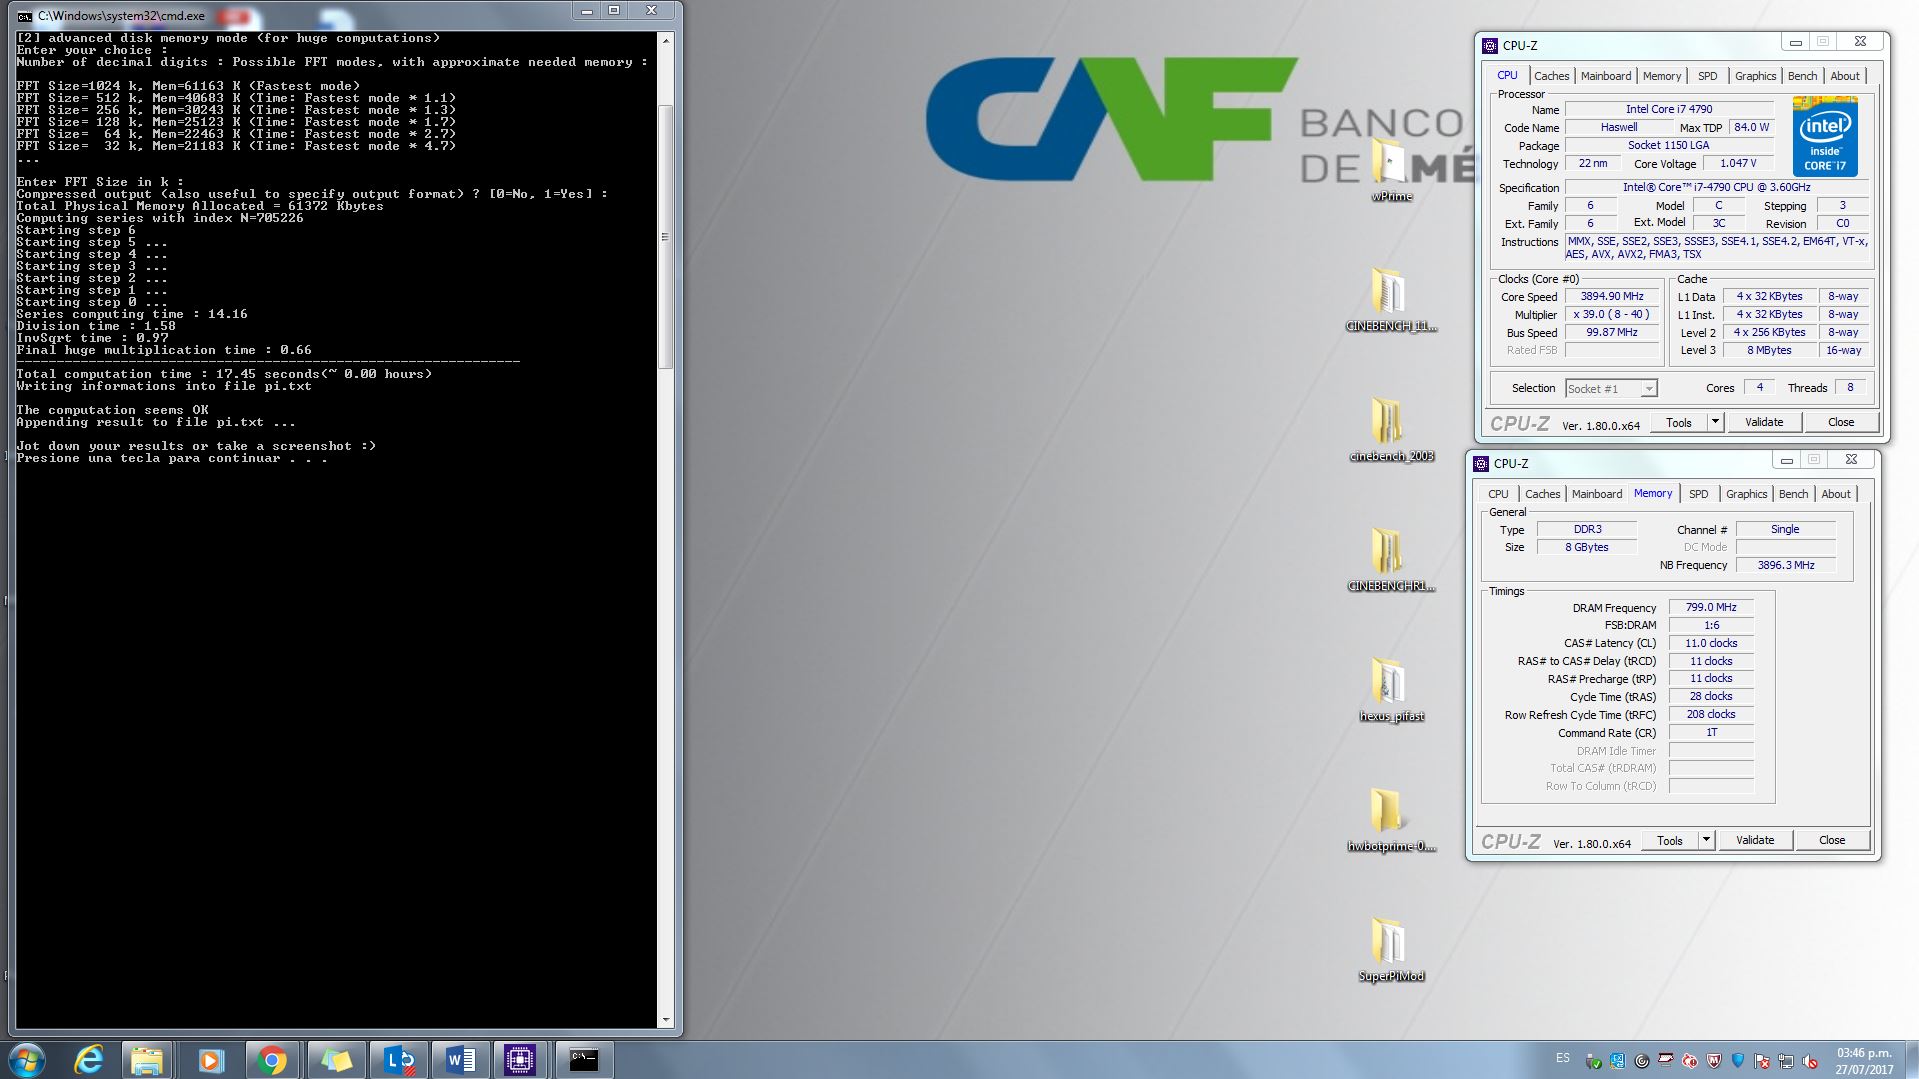
Task: Click the Safely Remove Hardware tray icon
Action: pyautogui.click(x=1594, y=1061)
